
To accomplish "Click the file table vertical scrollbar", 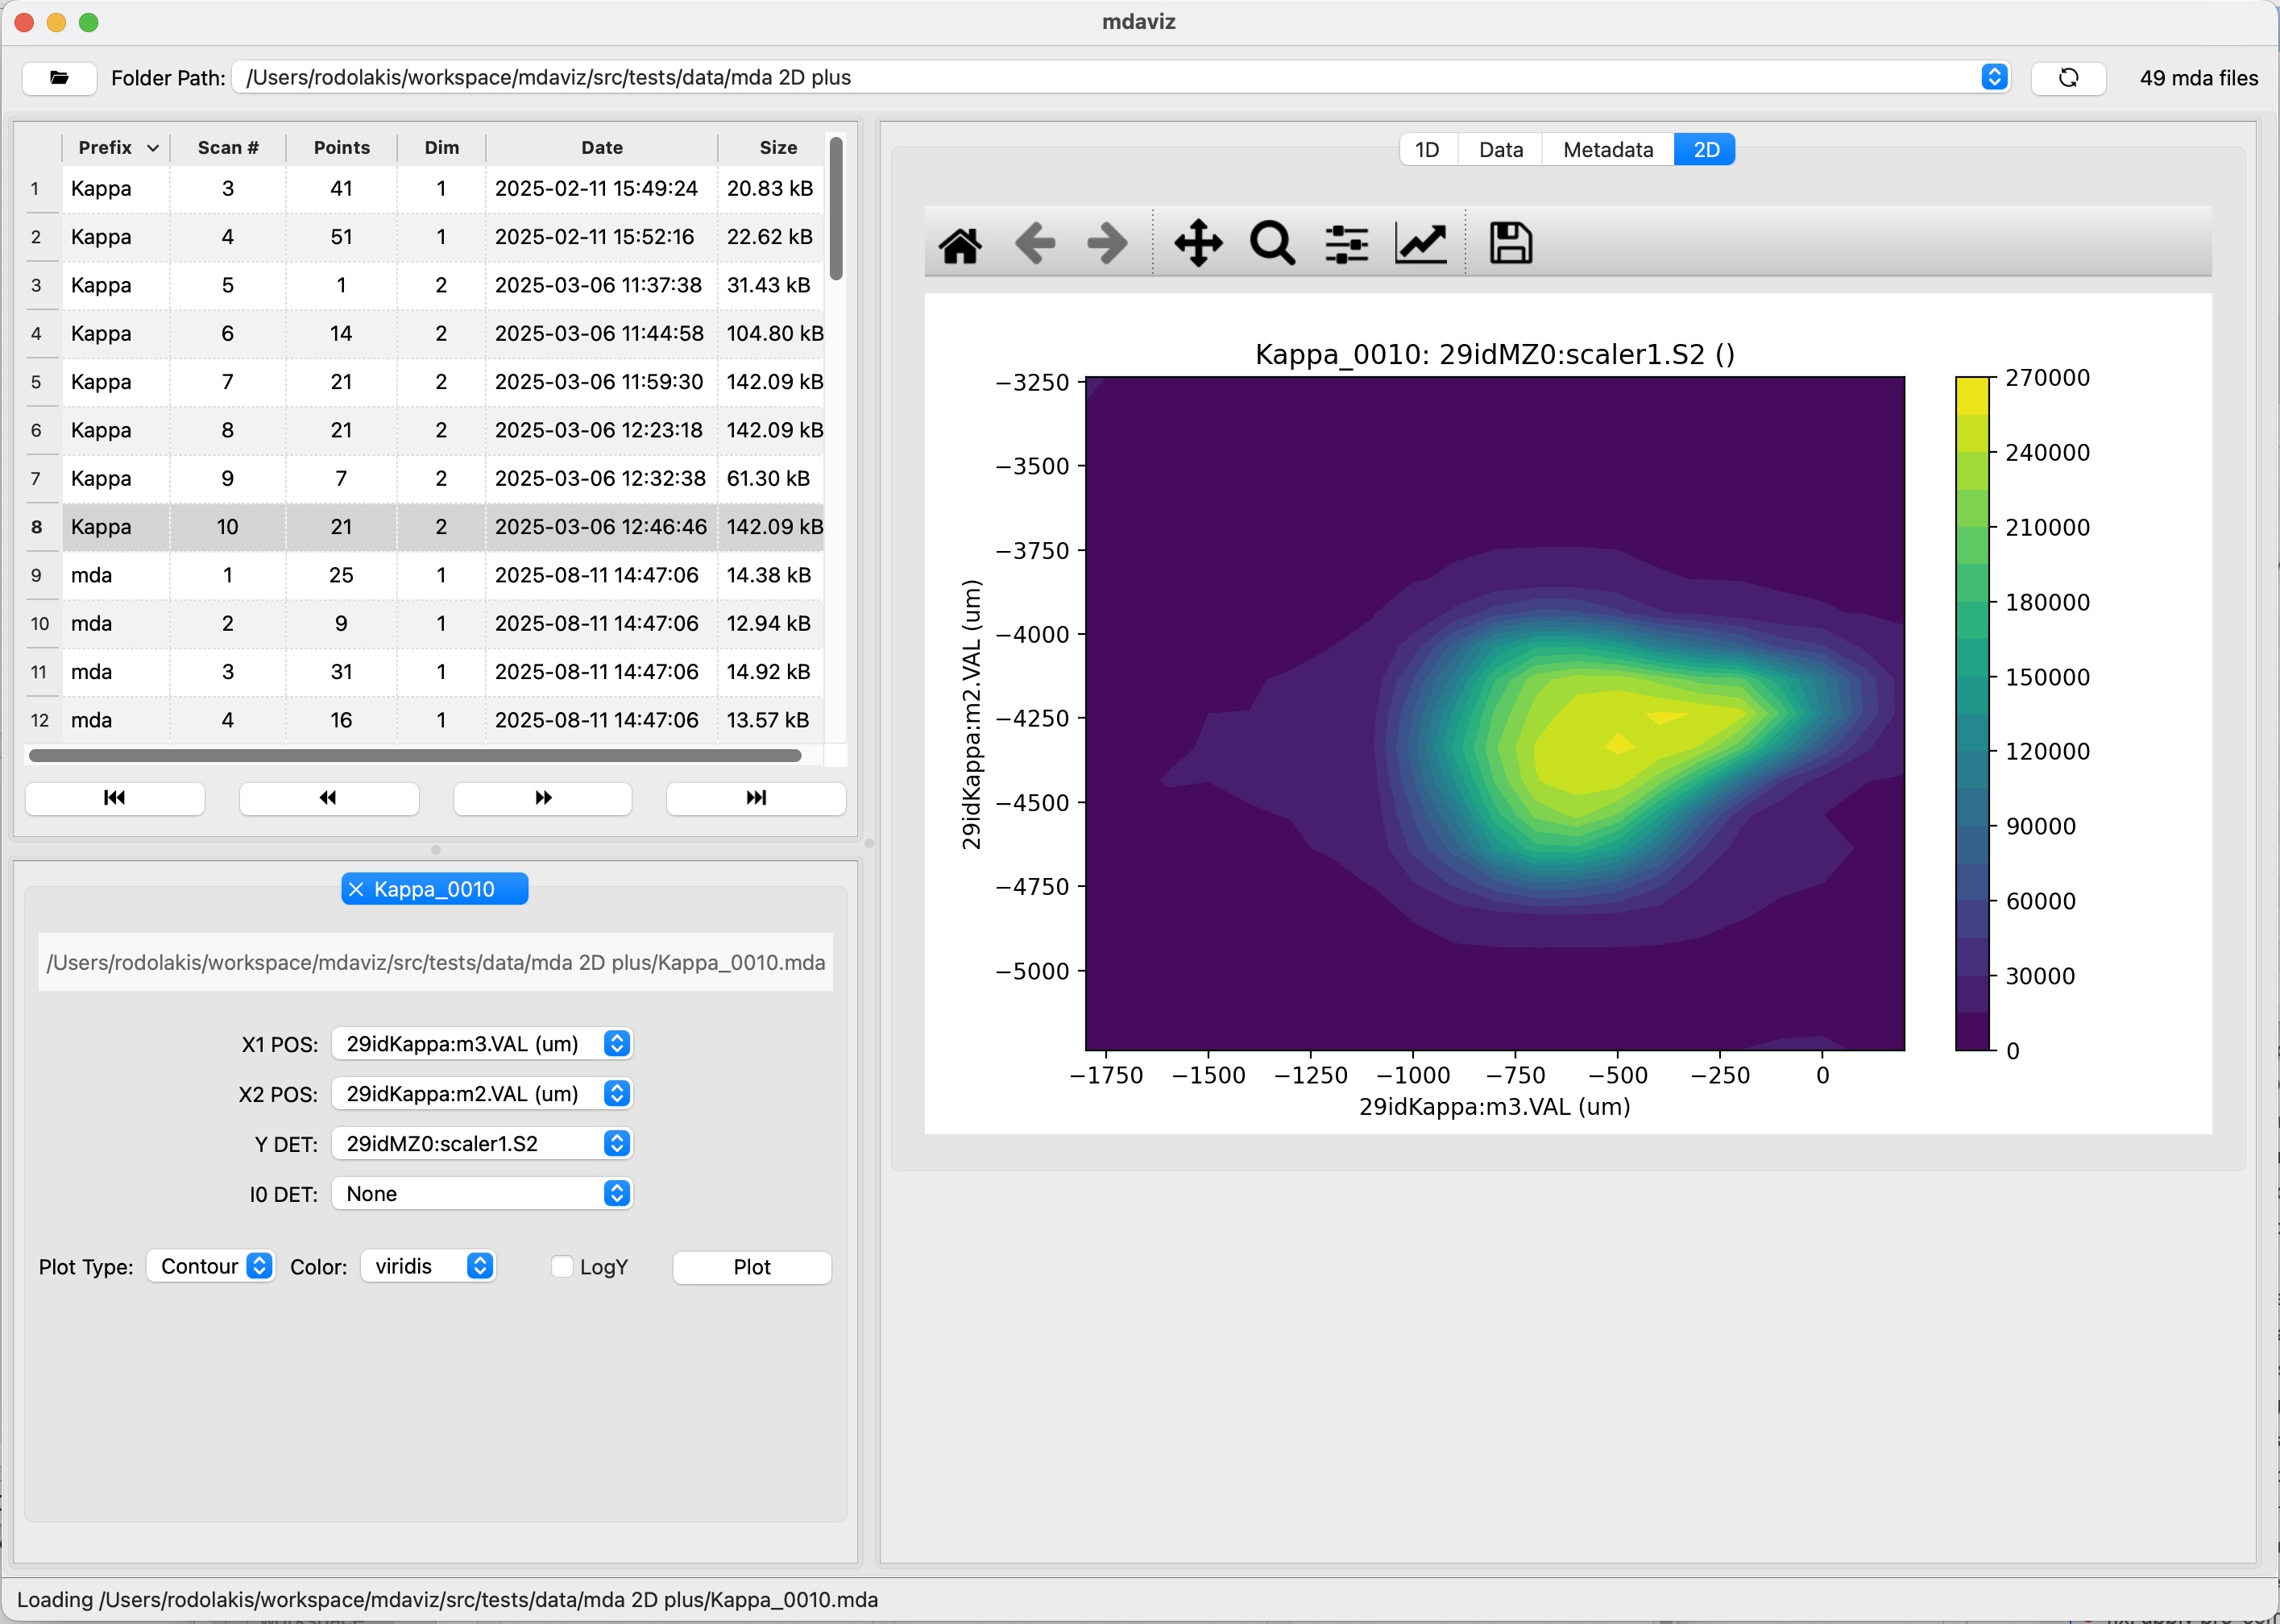I will (836, 208).
